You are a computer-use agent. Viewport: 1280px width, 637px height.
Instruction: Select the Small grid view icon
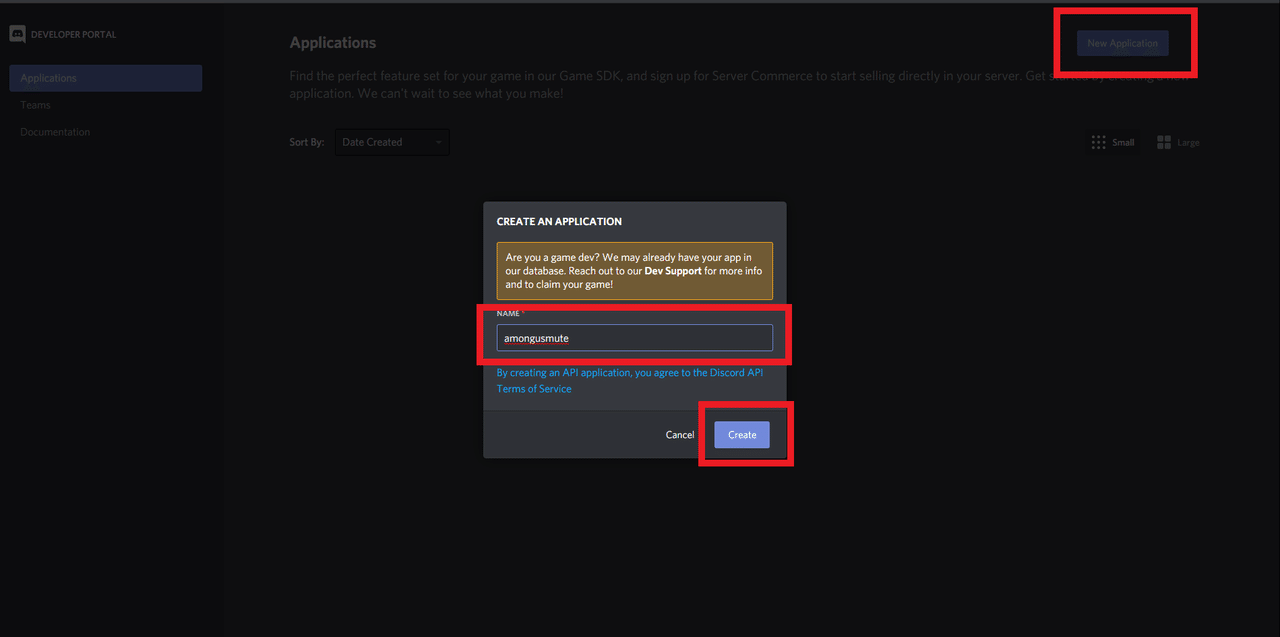click(1098, 142)
